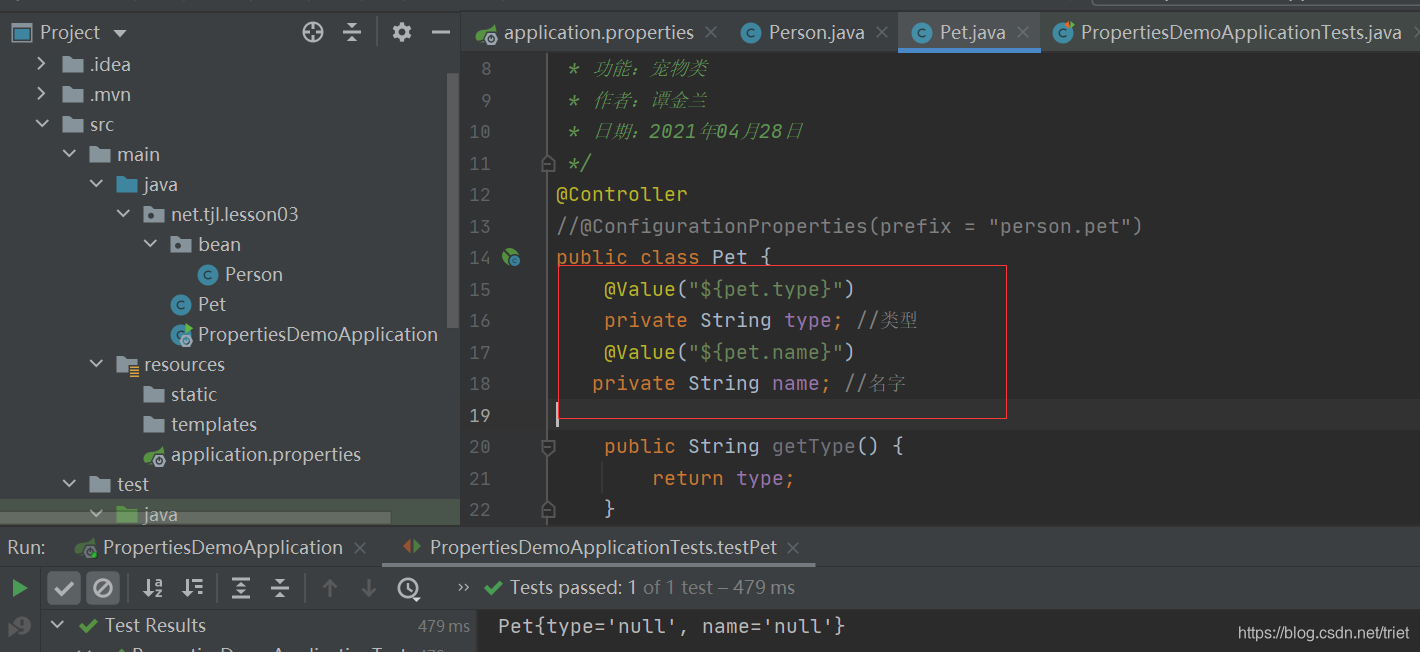Expand the .mvn folder

(x=41, y=94)
